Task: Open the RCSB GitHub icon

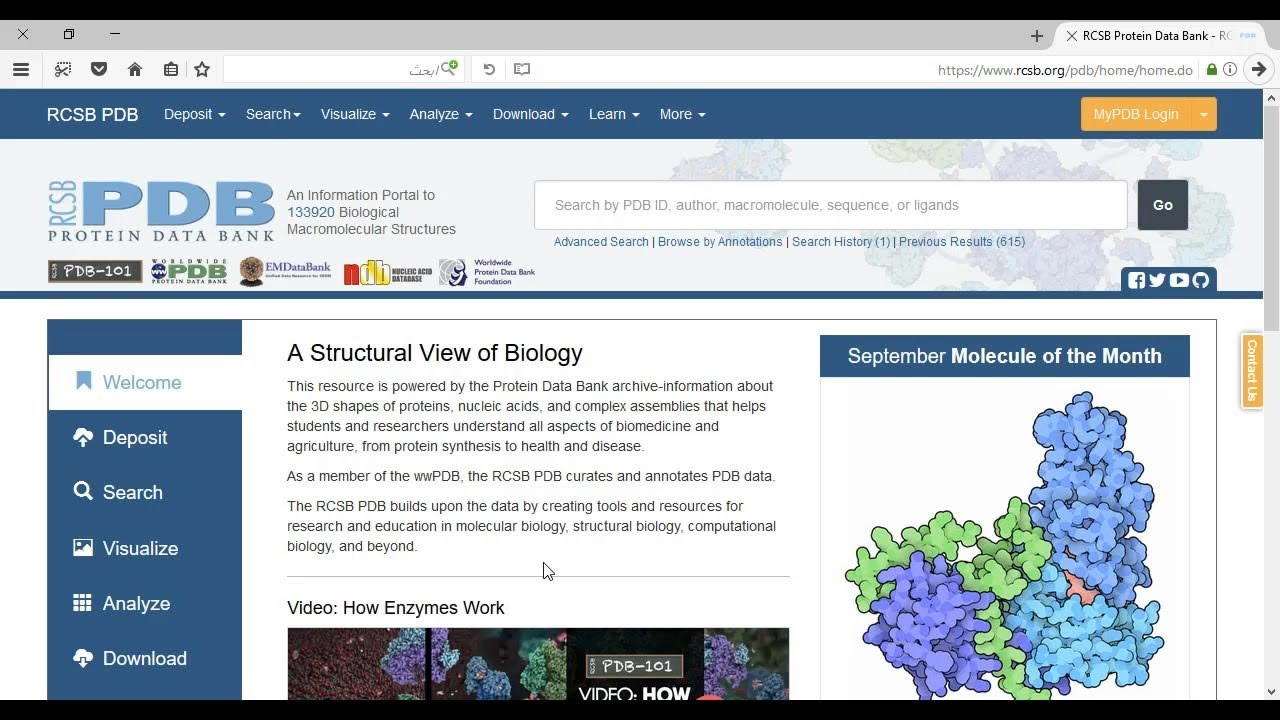Action: click(1201, 280)
